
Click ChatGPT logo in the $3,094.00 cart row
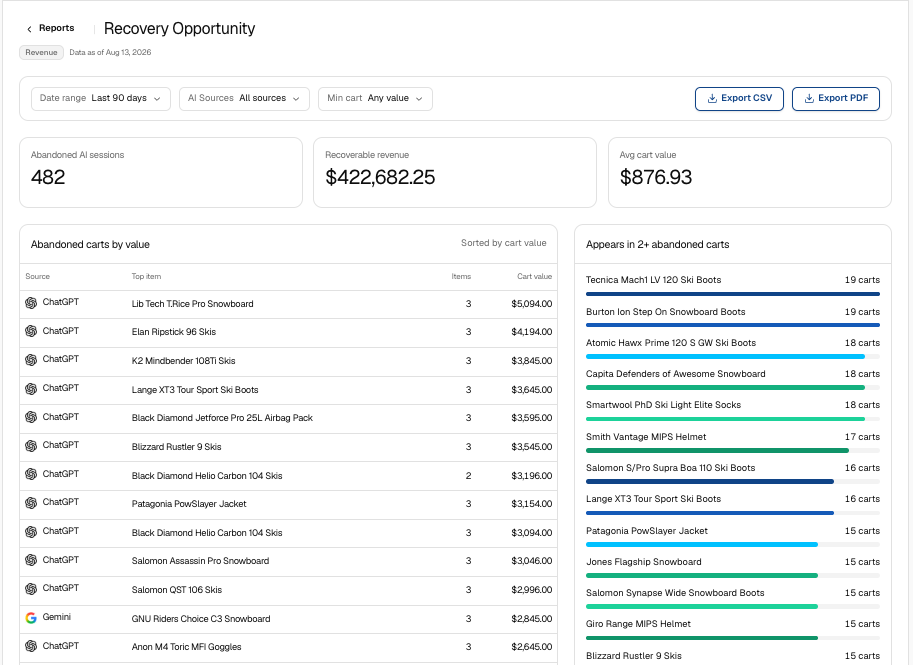pyautogui.click(x=31, y=532)
